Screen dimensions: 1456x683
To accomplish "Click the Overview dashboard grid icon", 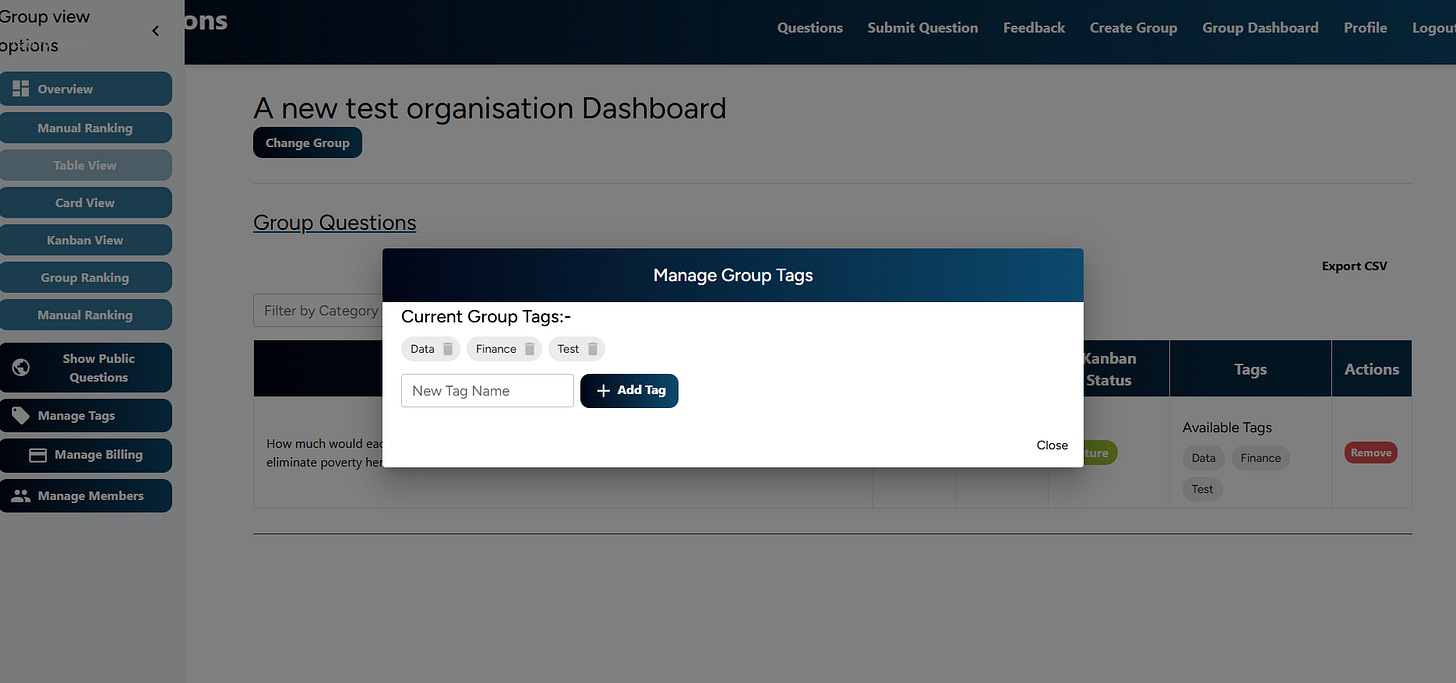I will click(x=20, y=88).
